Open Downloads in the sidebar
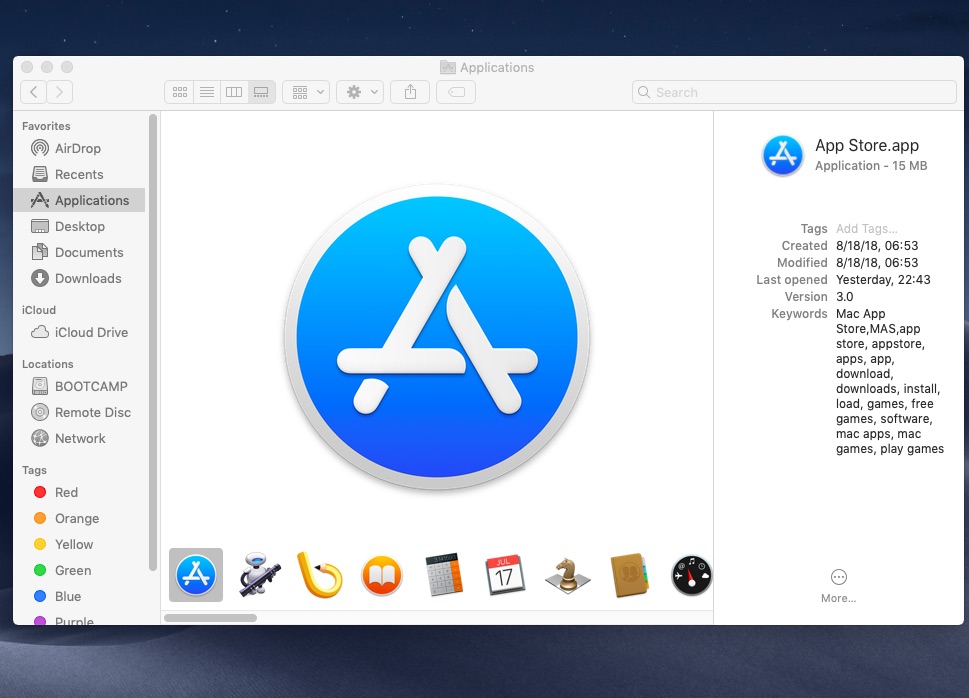Viewport: 969px width, 698px height. [88, 279]
